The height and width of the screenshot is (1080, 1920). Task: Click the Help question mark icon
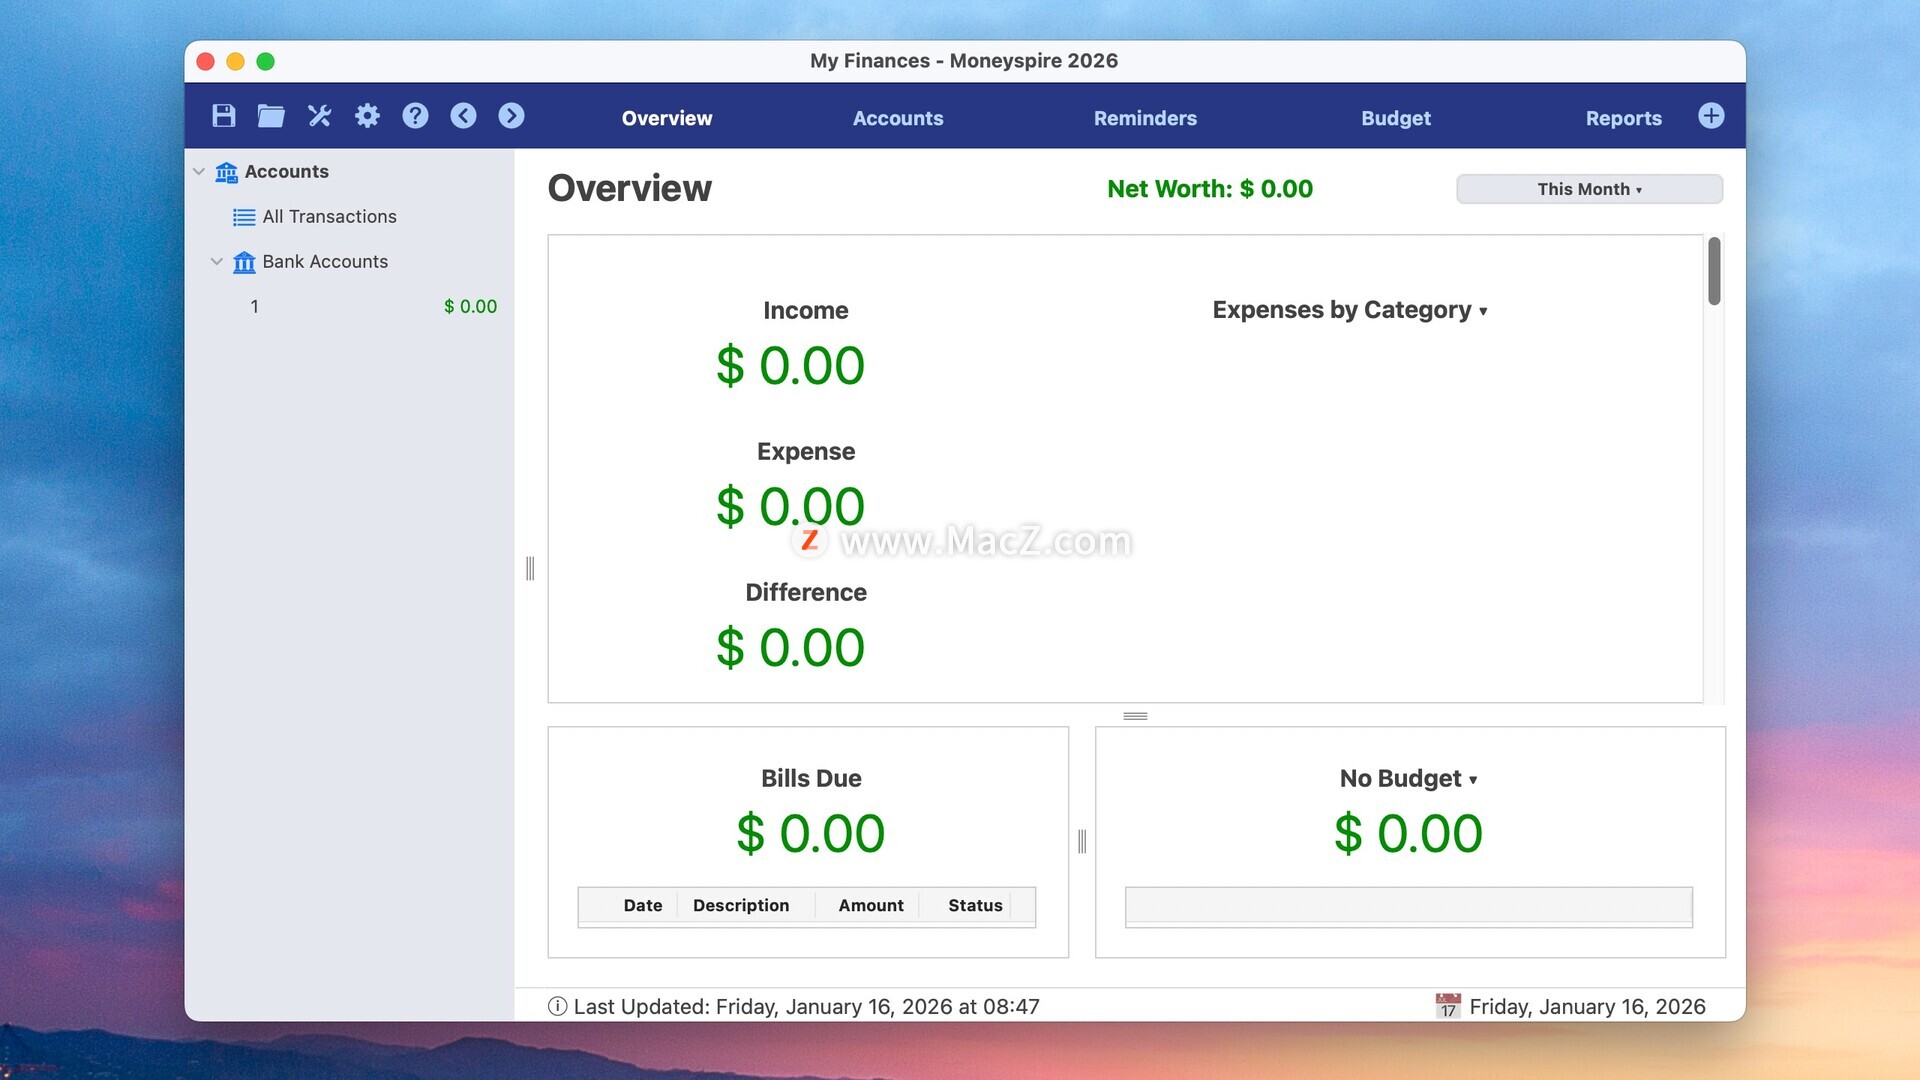coord(415,116)
